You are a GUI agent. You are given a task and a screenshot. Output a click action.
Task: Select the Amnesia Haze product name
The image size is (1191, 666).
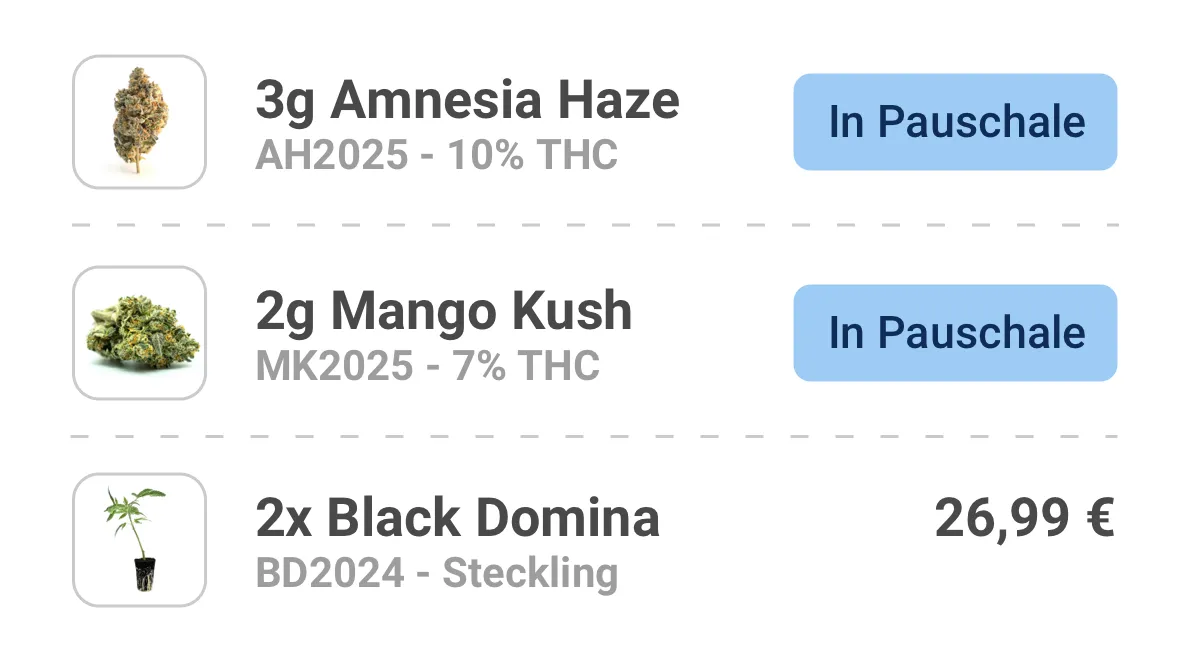click(504, 100)
